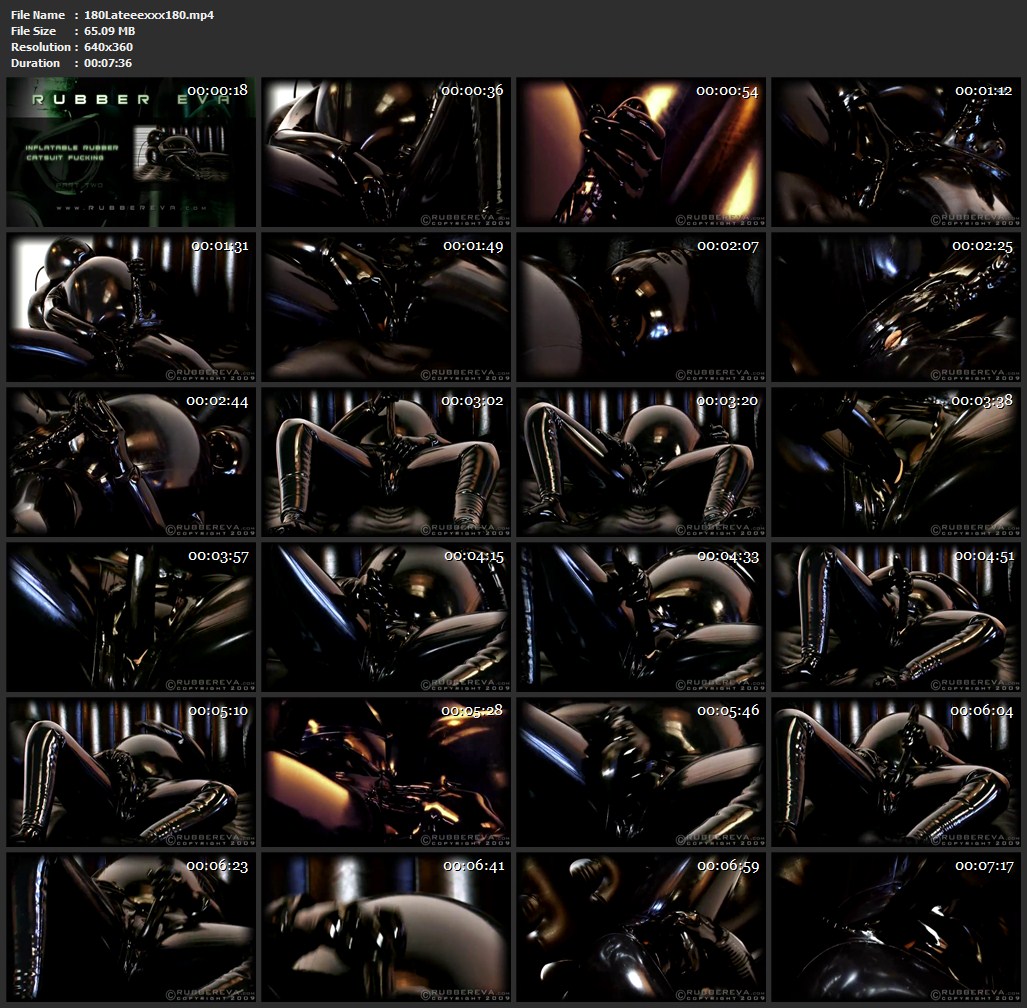Viewport: 1027px width, 1008px height.
Task: Select the thumbnail at 00:03:57
Action: pos(131,617)
